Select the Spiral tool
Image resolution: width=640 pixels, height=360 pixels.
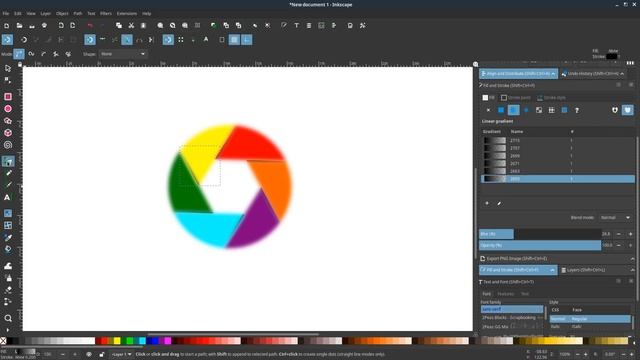tap(8, 145)
